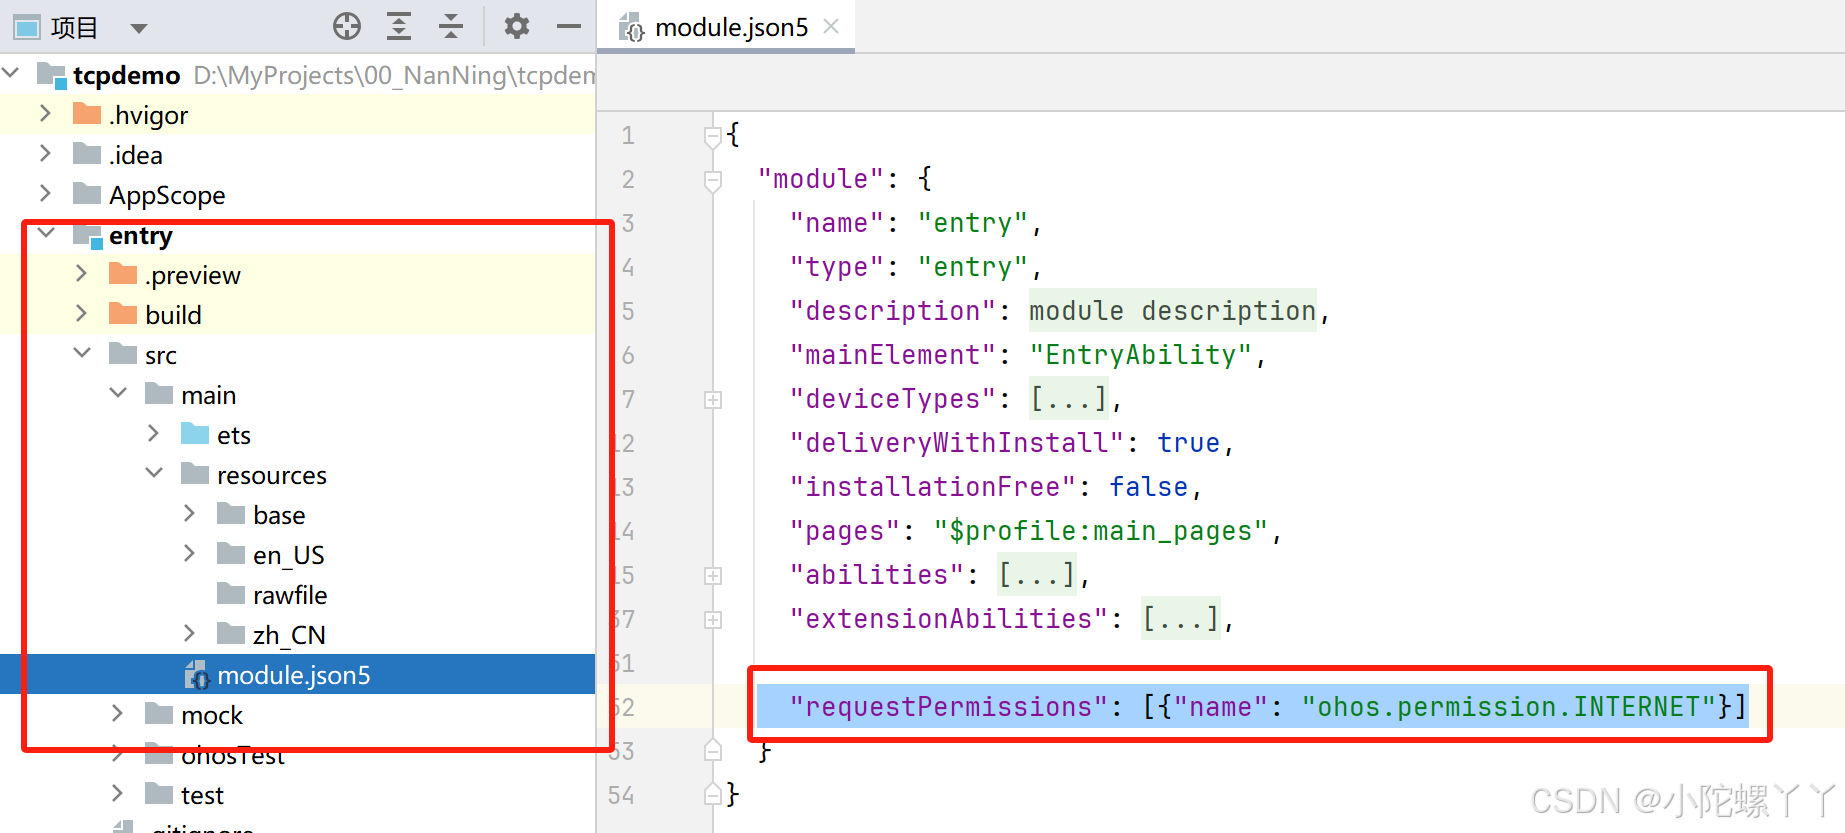Image resolution: width=1845 pixels, height=833 pixels.
Task: Click the Collapse All toolbar icon
Action: (x=451, y=27)
